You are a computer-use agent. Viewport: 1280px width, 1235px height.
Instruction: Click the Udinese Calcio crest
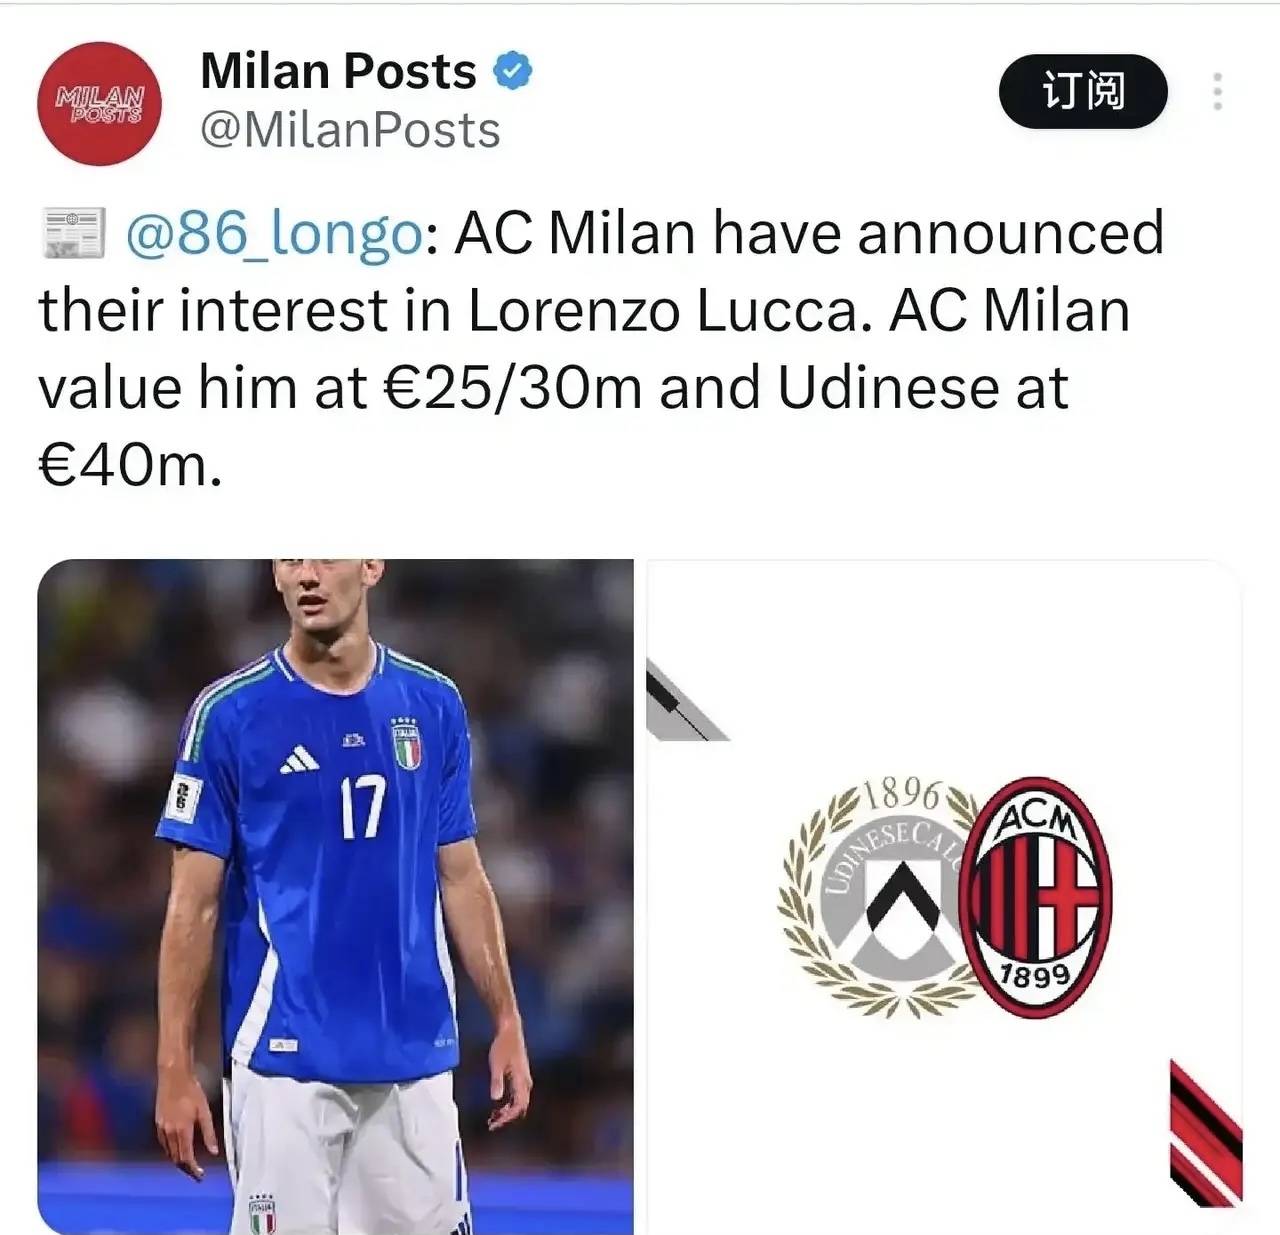[x=877, y=897]
